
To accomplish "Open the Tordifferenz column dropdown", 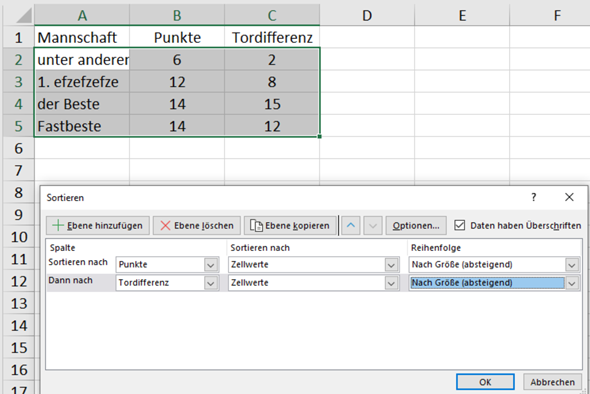I will coord(211,283).
